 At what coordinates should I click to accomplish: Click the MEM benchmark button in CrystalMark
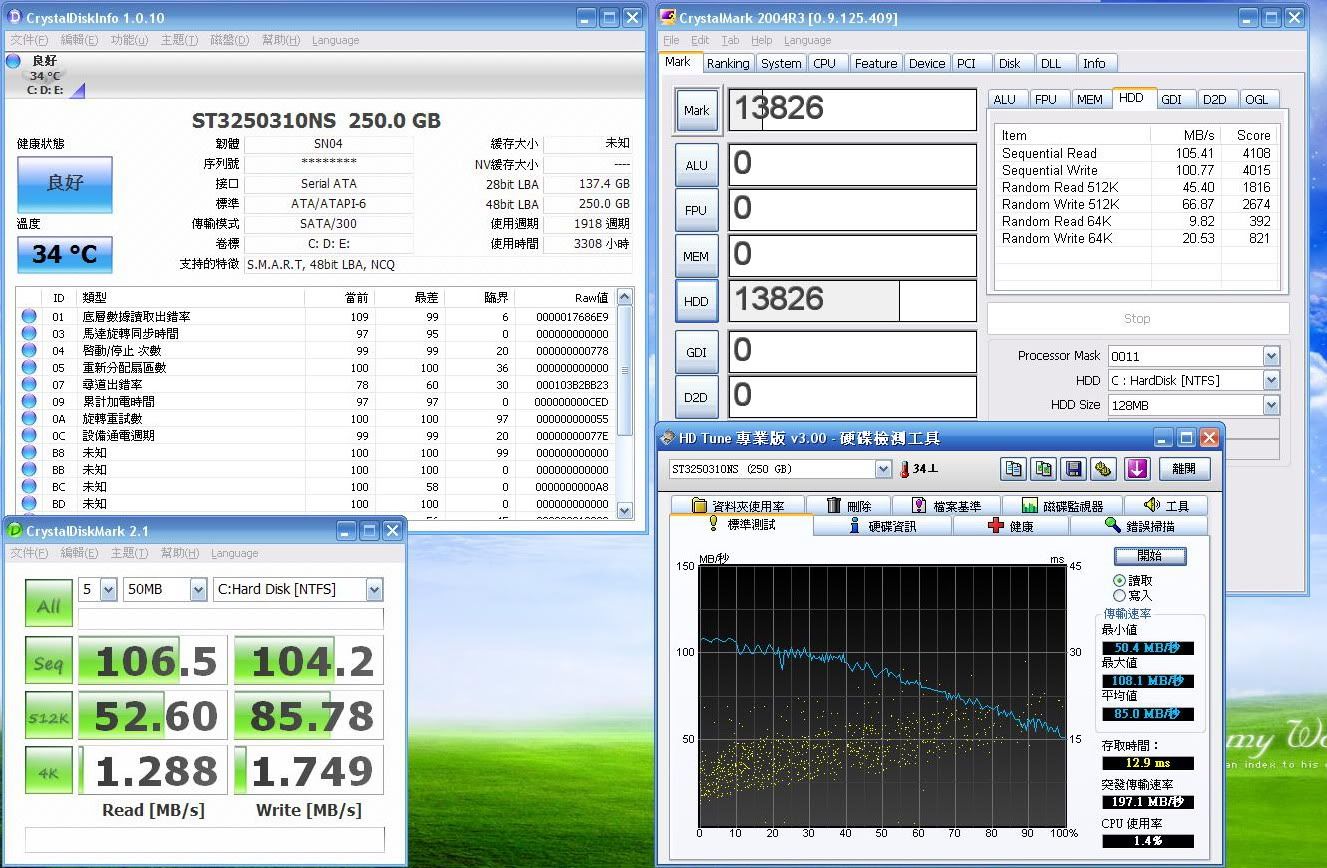pos(697,256)
